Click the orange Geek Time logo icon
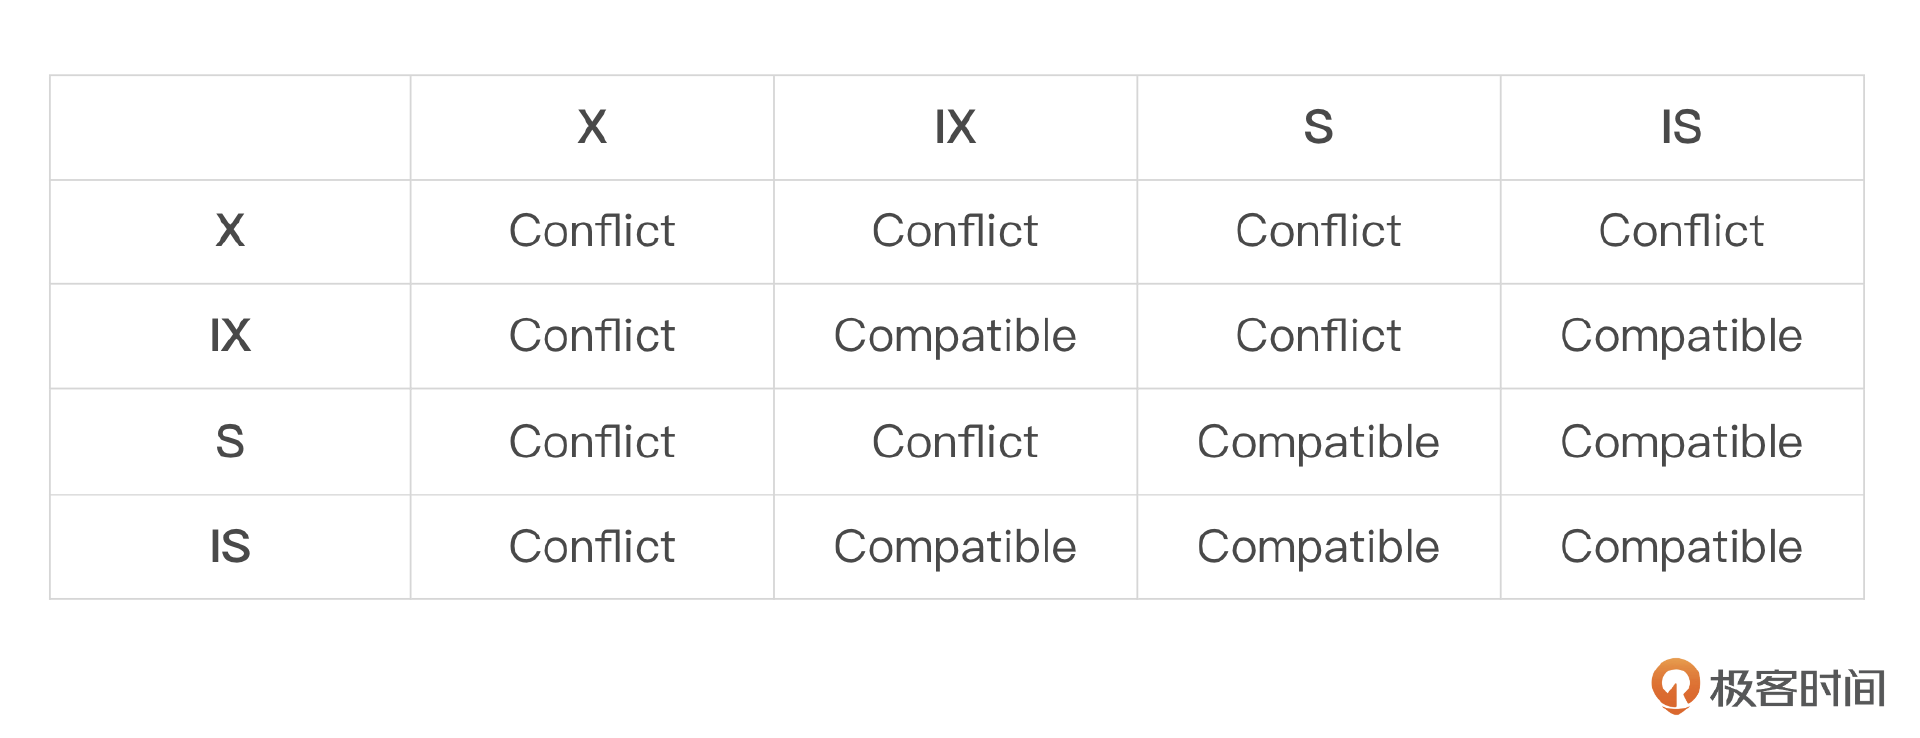This screenshot has height=738, width=1920. coord(1675,685)
